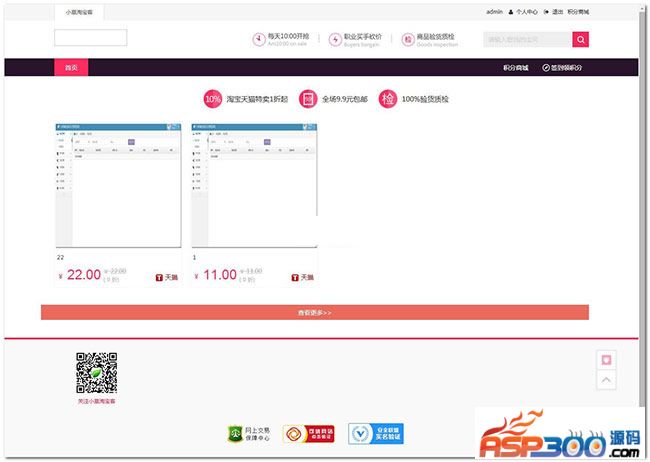650x462 pixels.
Task: Click the pink search magnifier button
Action: (580, 39)
